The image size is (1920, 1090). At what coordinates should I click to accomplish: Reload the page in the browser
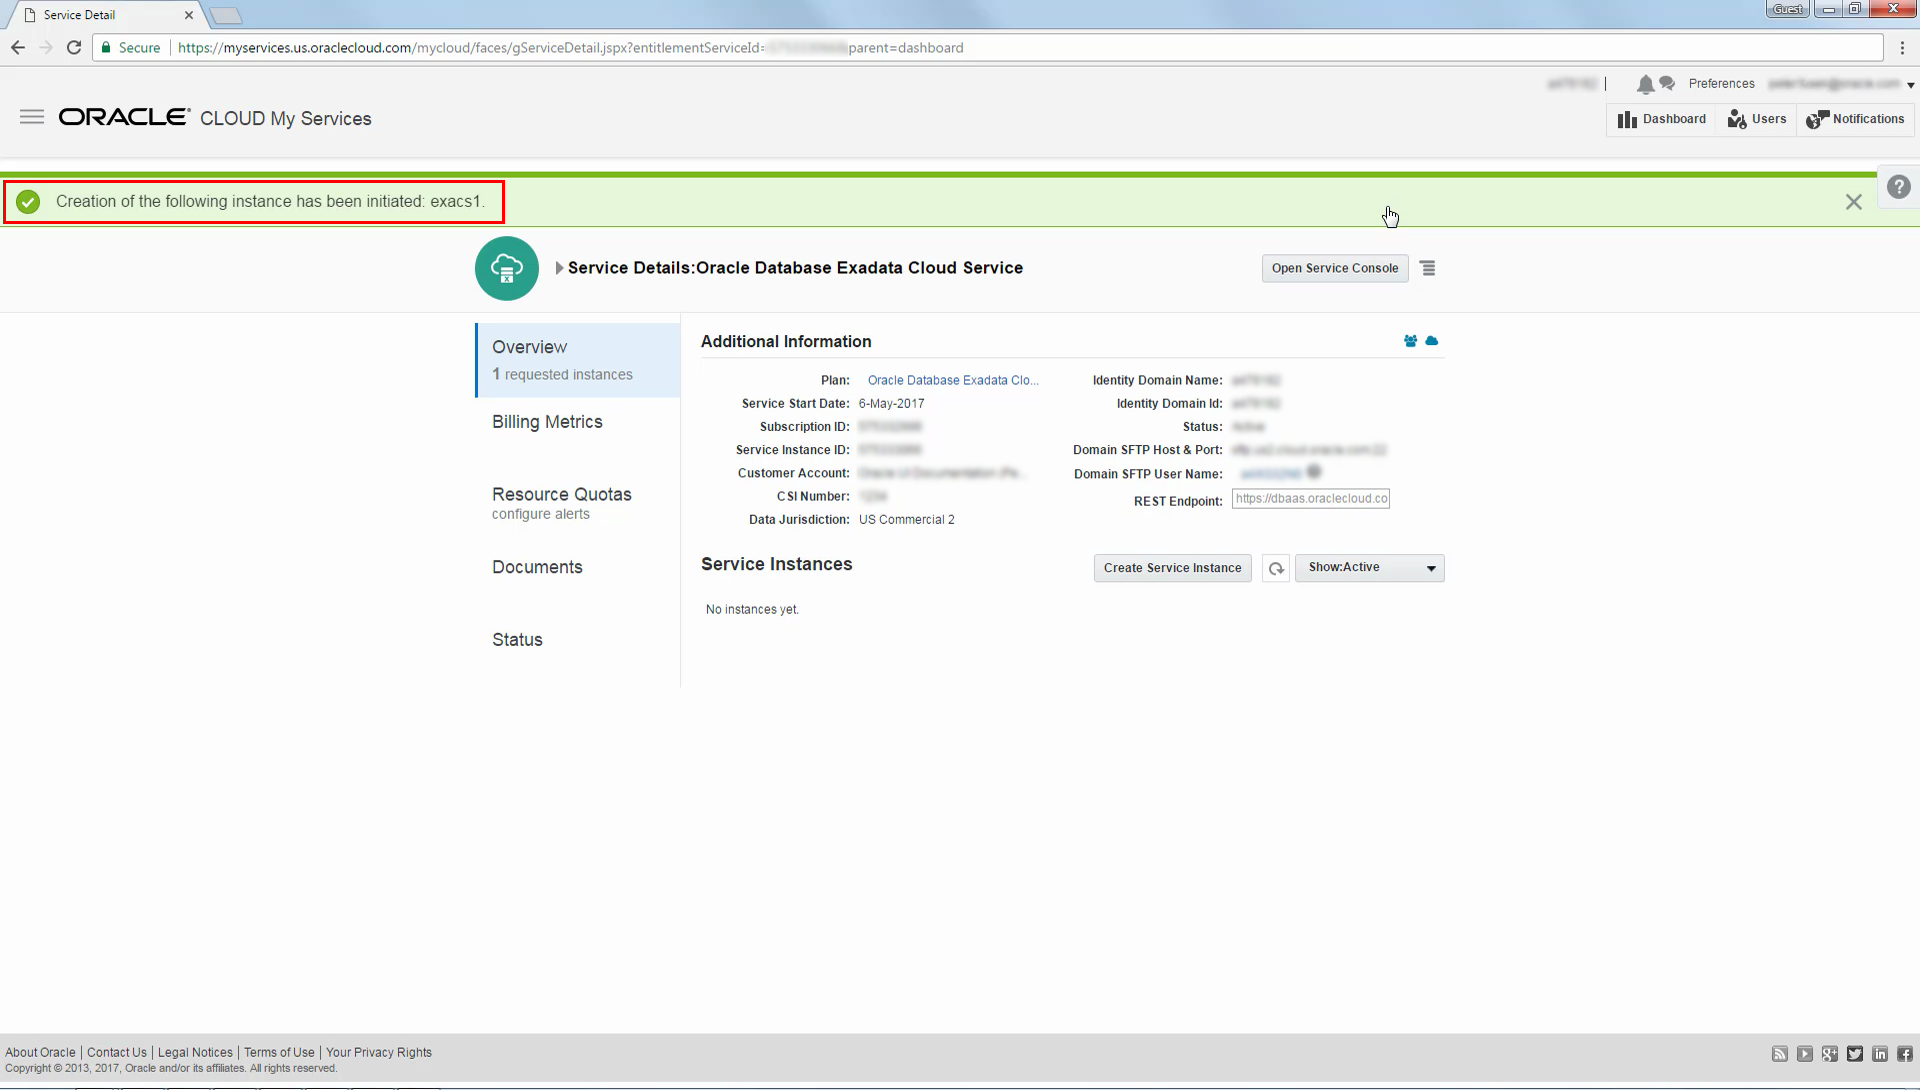pyautogui.click(x=74, y=47)
